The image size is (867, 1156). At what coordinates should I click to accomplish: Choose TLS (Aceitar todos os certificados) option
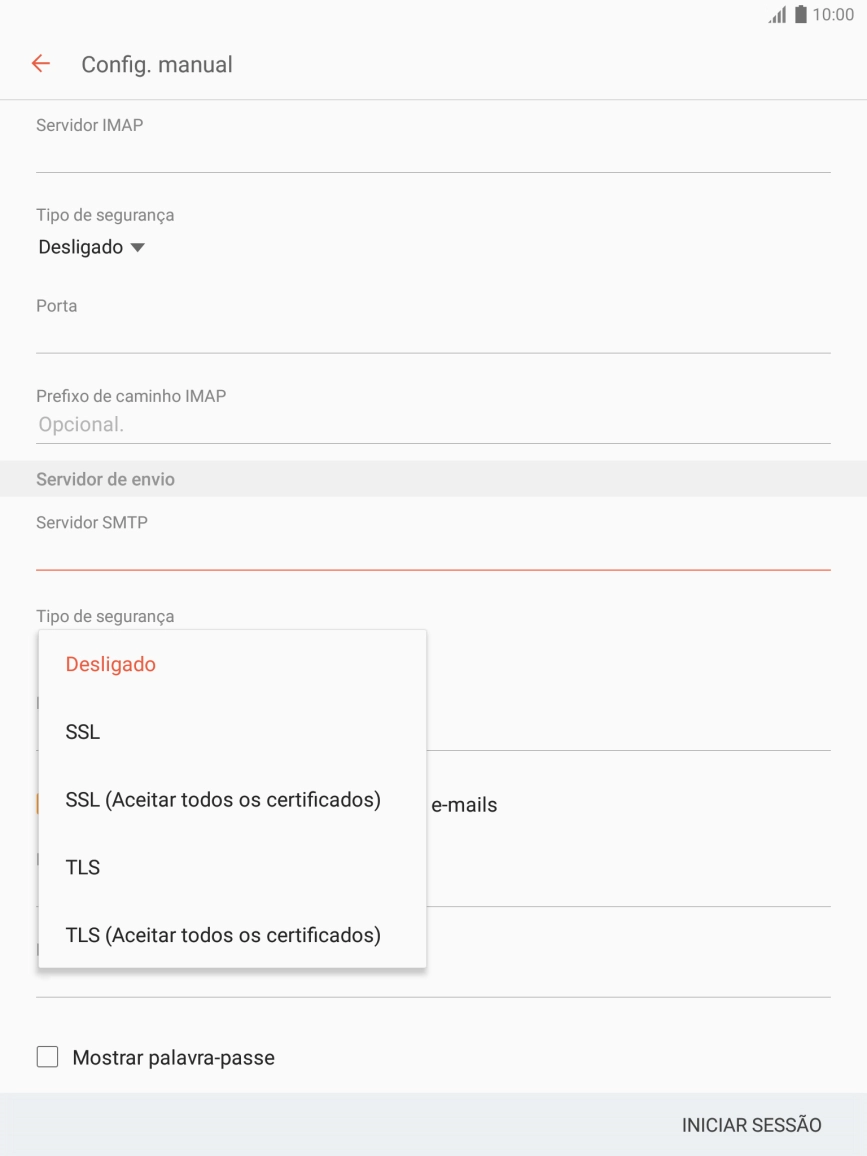tap(222, 935)
